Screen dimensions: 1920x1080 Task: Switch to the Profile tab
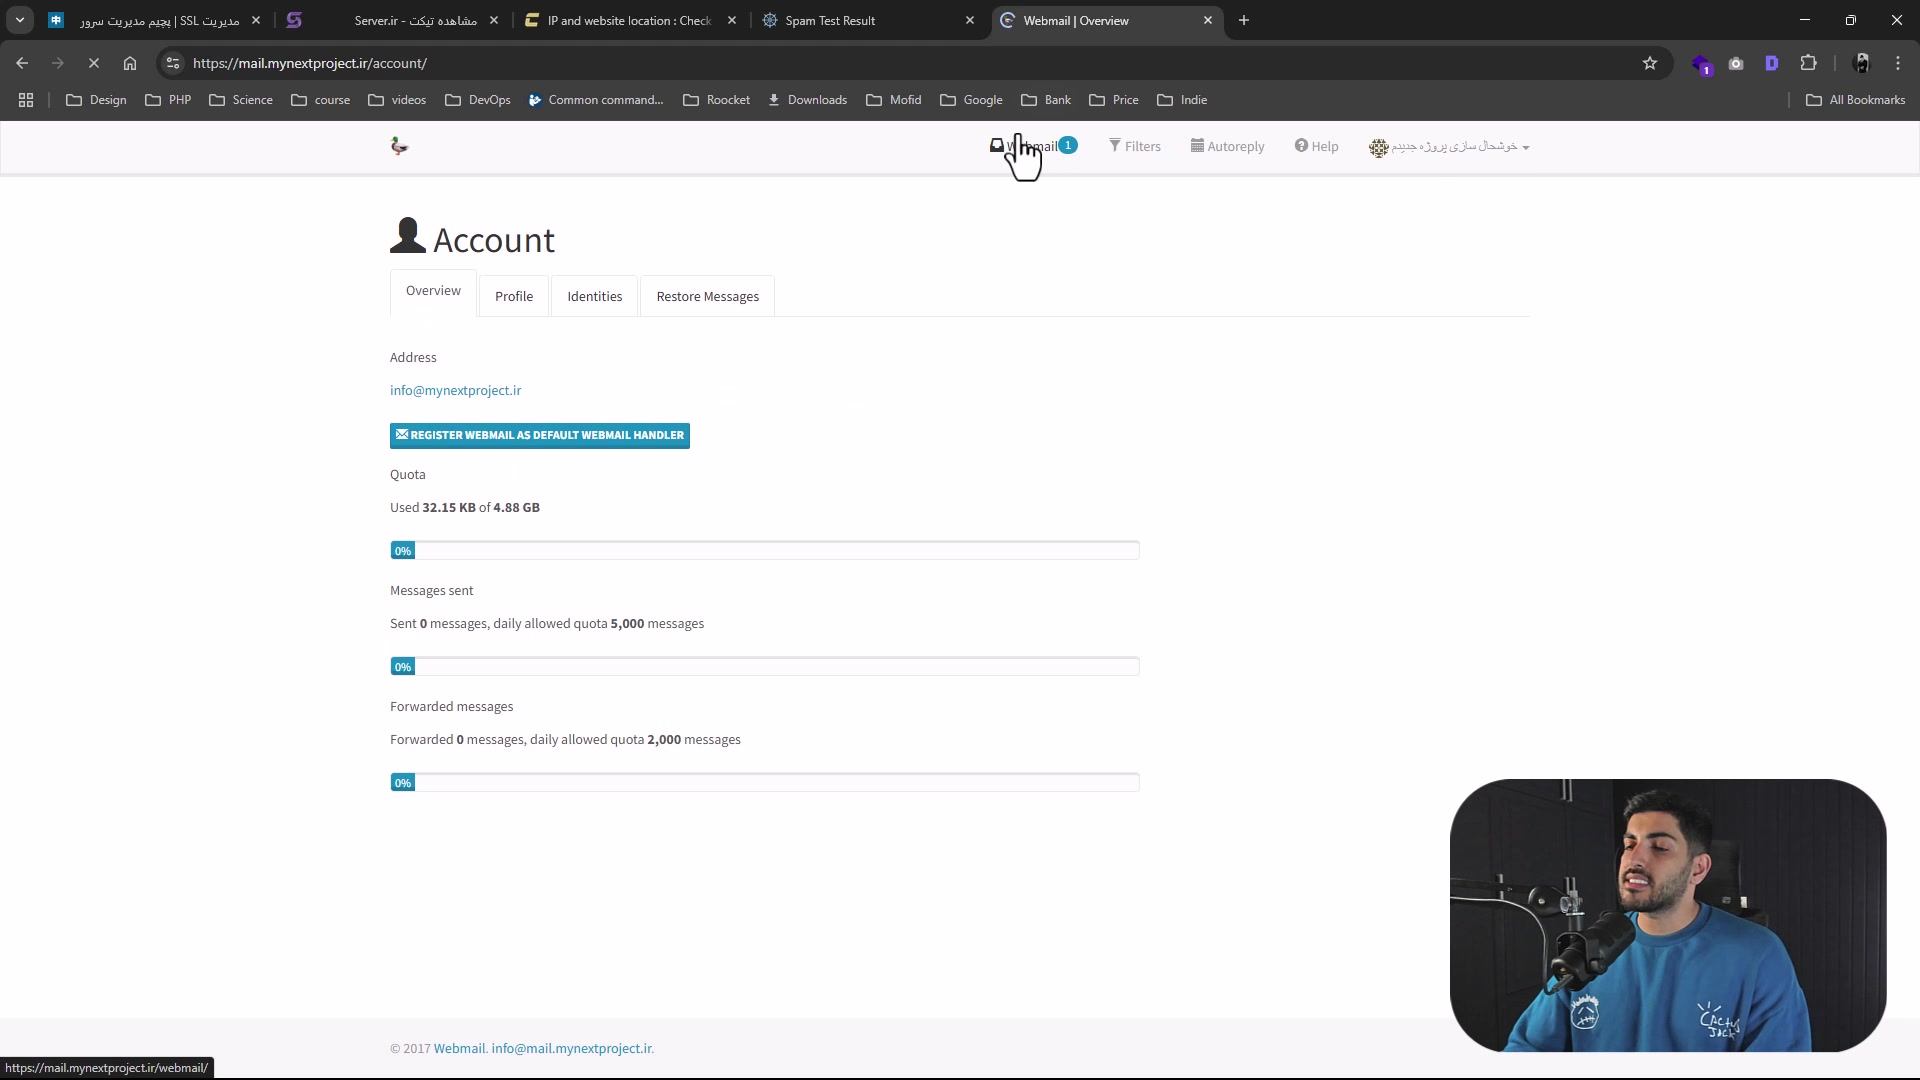pos(514,297)
